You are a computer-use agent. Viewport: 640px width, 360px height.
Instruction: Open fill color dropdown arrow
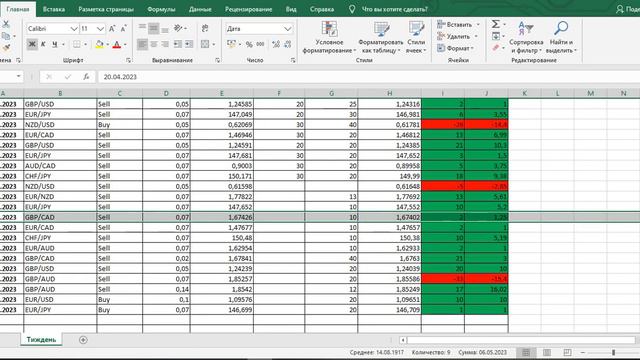[108, 44]
